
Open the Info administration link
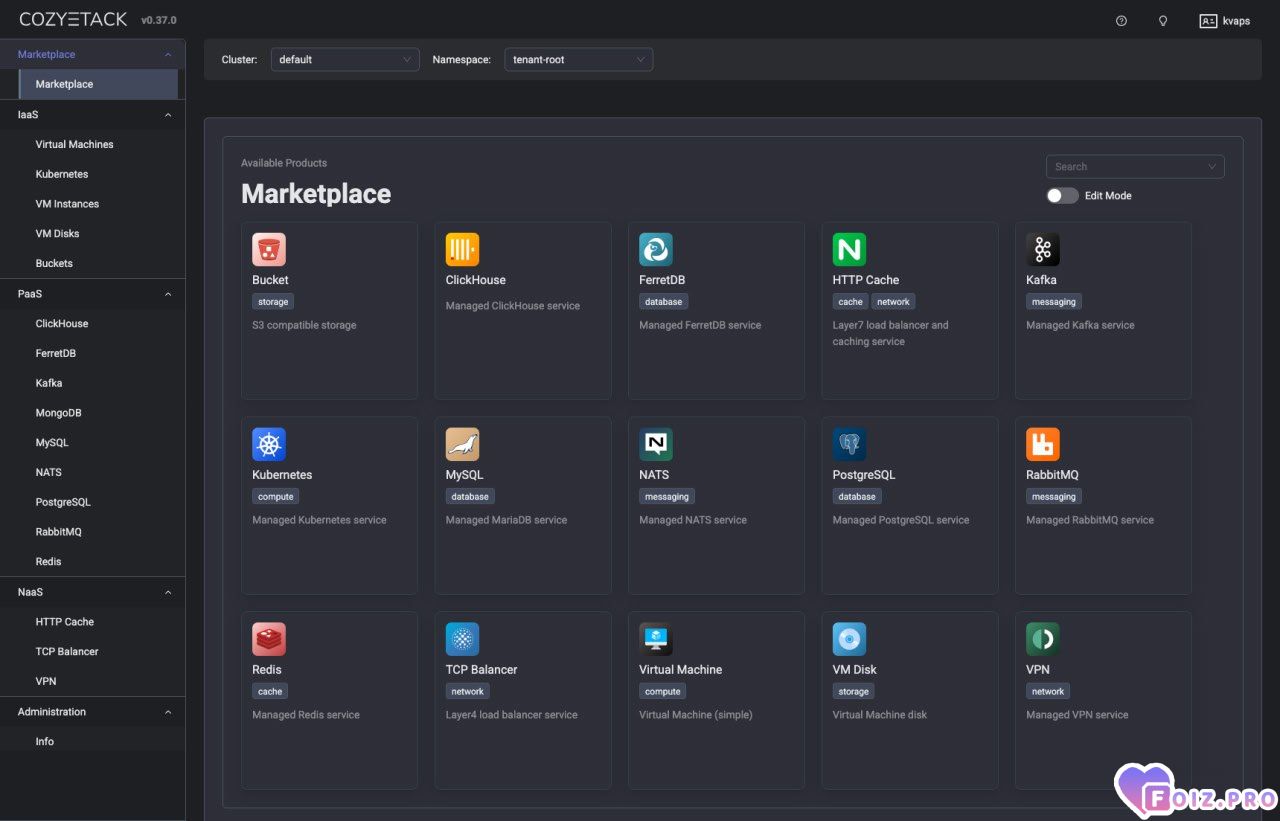(45, 742)
